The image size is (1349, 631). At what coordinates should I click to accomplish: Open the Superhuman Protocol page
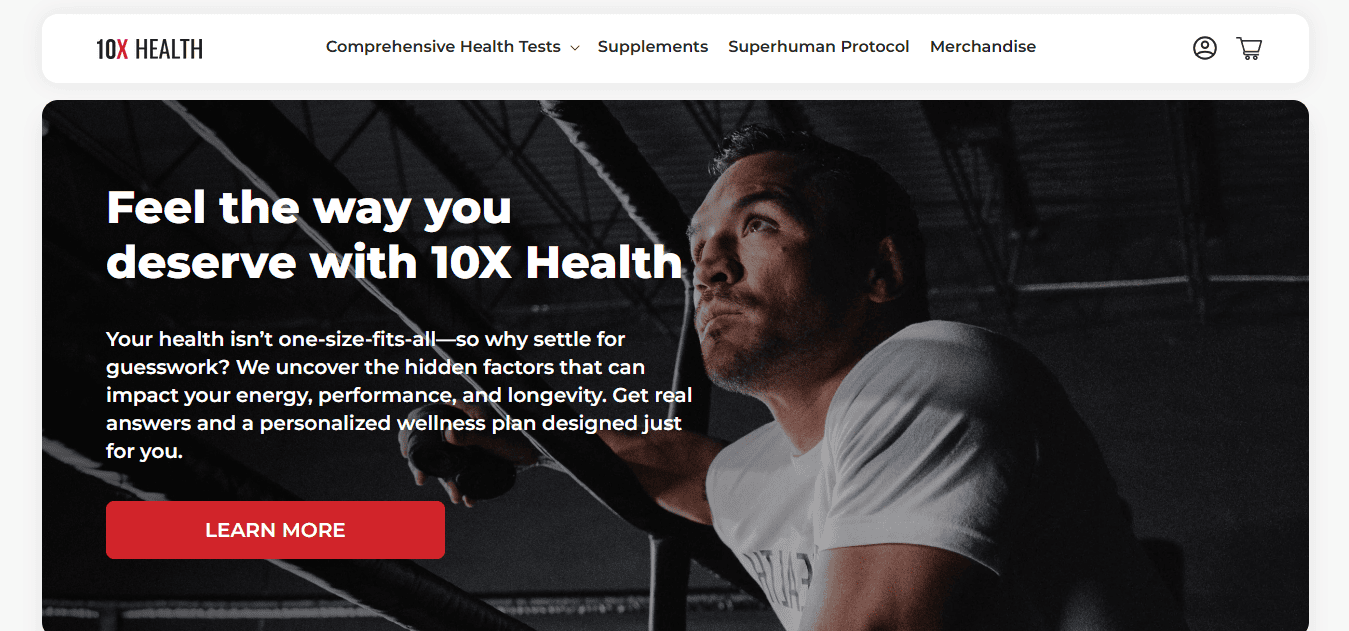click(819, 47)
